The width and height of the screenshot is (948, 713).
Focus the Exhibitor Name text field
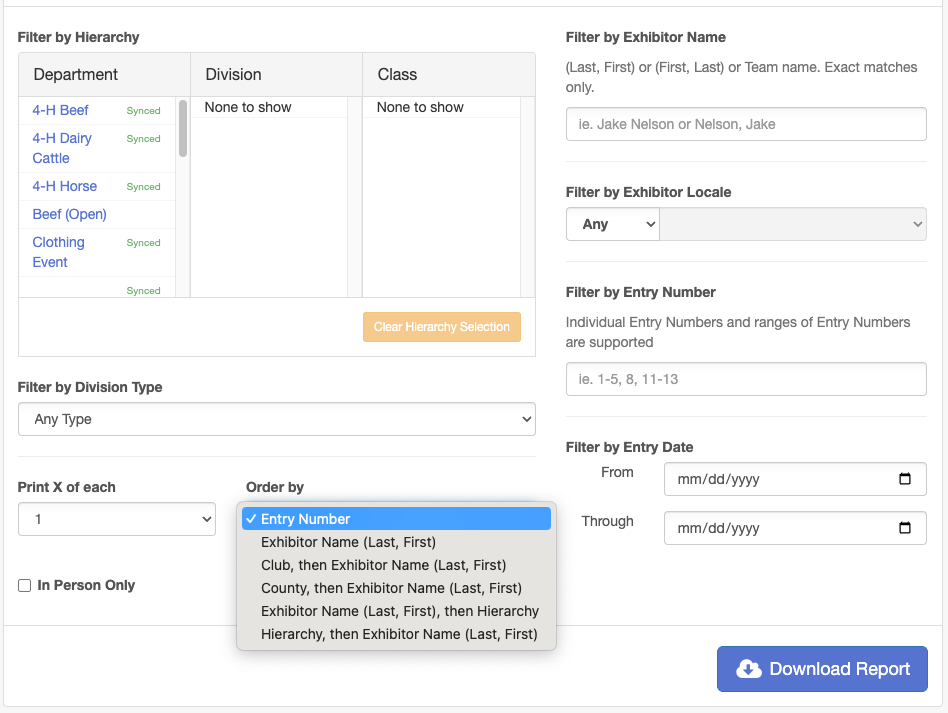click(746, 124)
